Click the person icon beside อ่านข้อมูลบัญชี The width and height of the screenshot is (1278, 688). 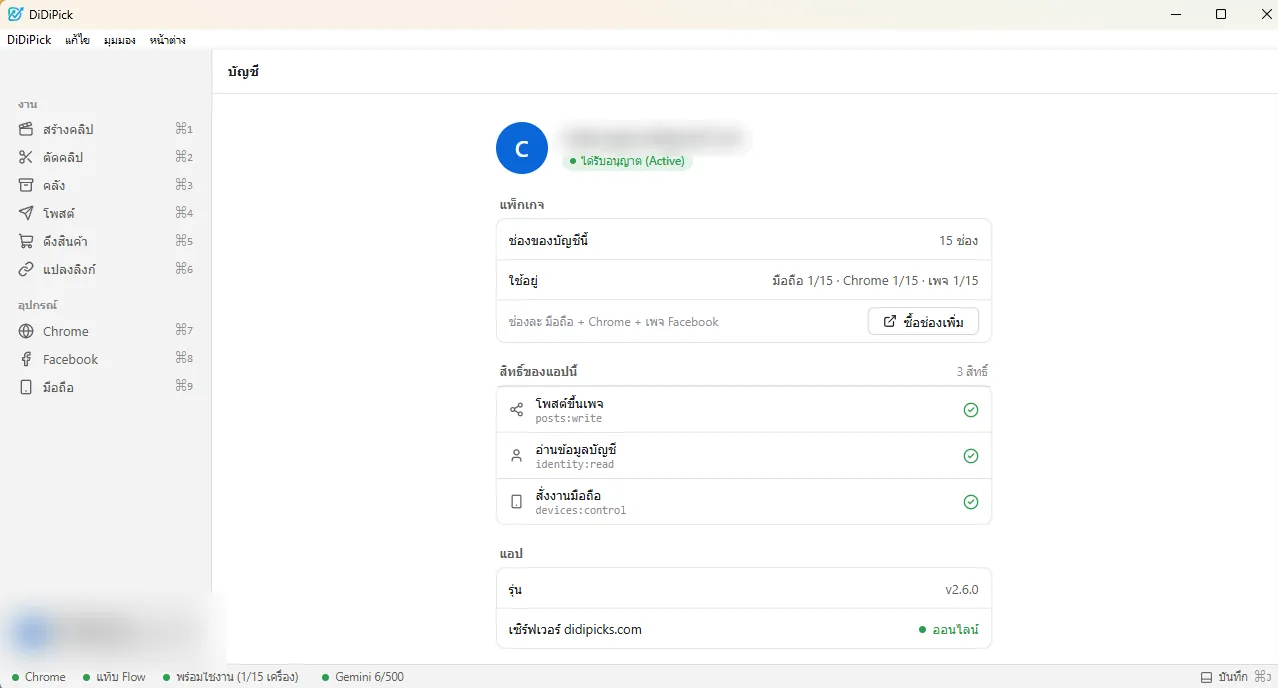[x=516, y=456]
